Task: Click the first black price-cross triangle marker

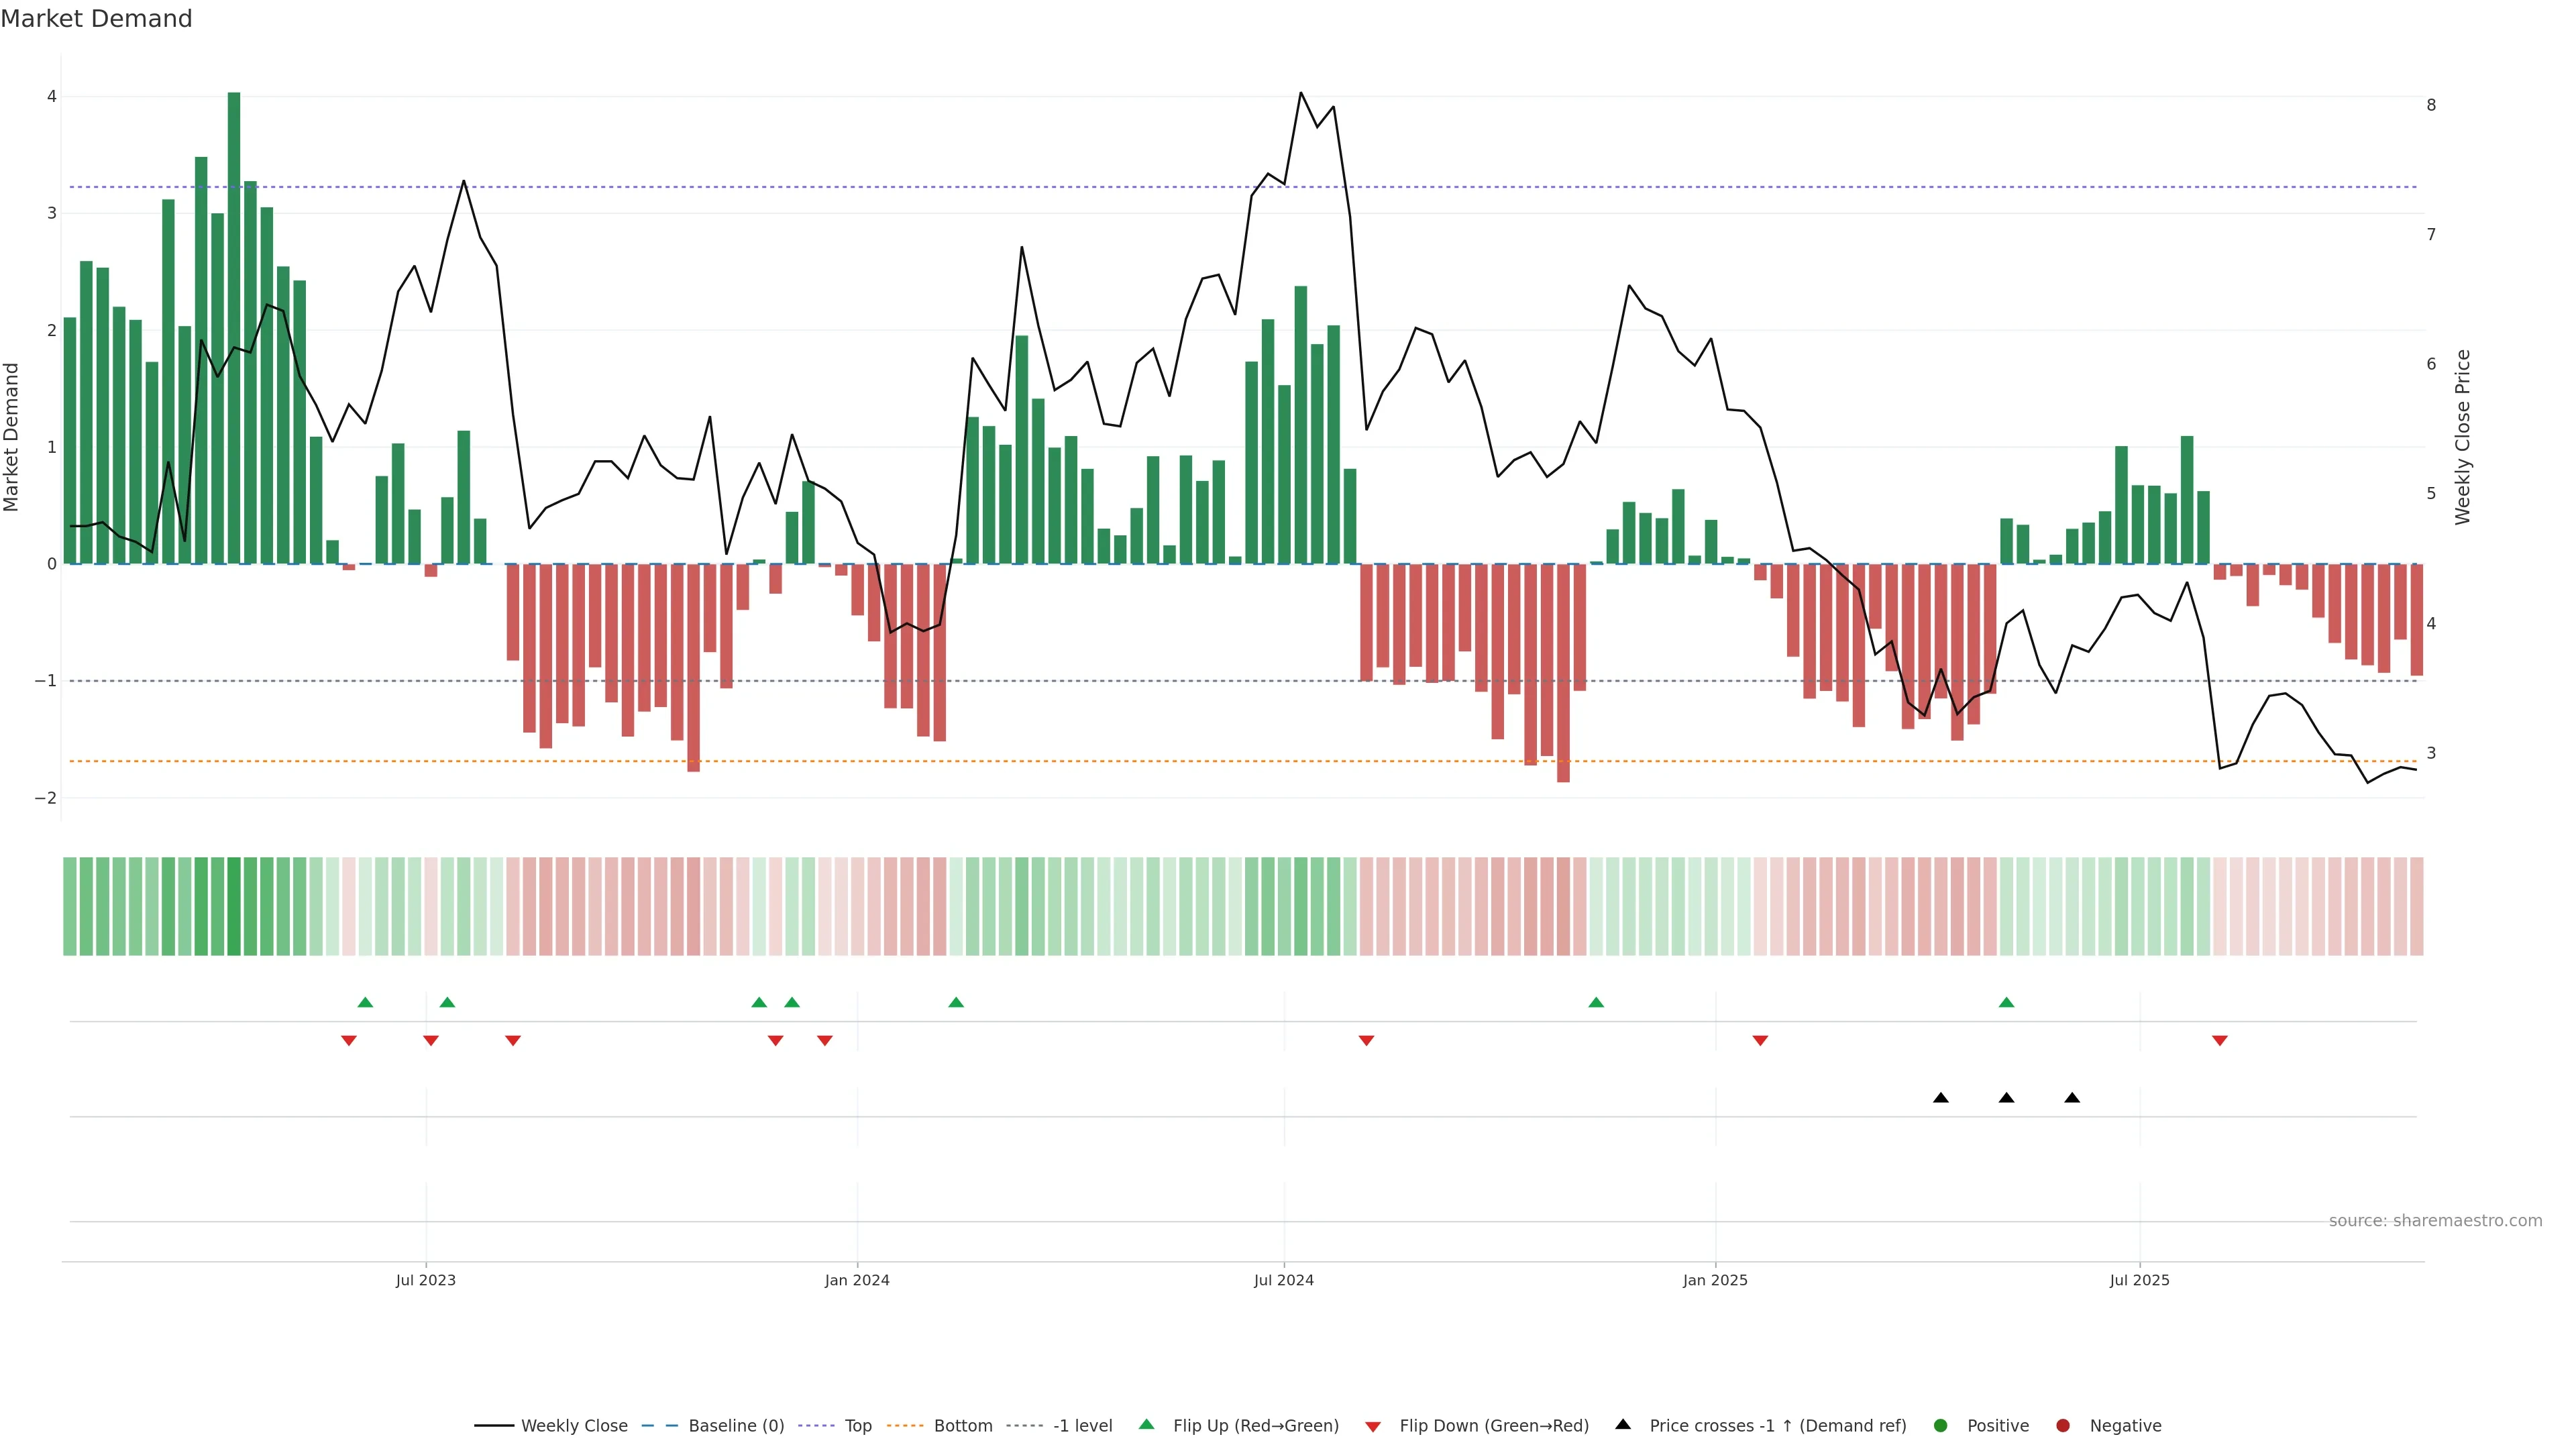Action: pos(1941,1098)
